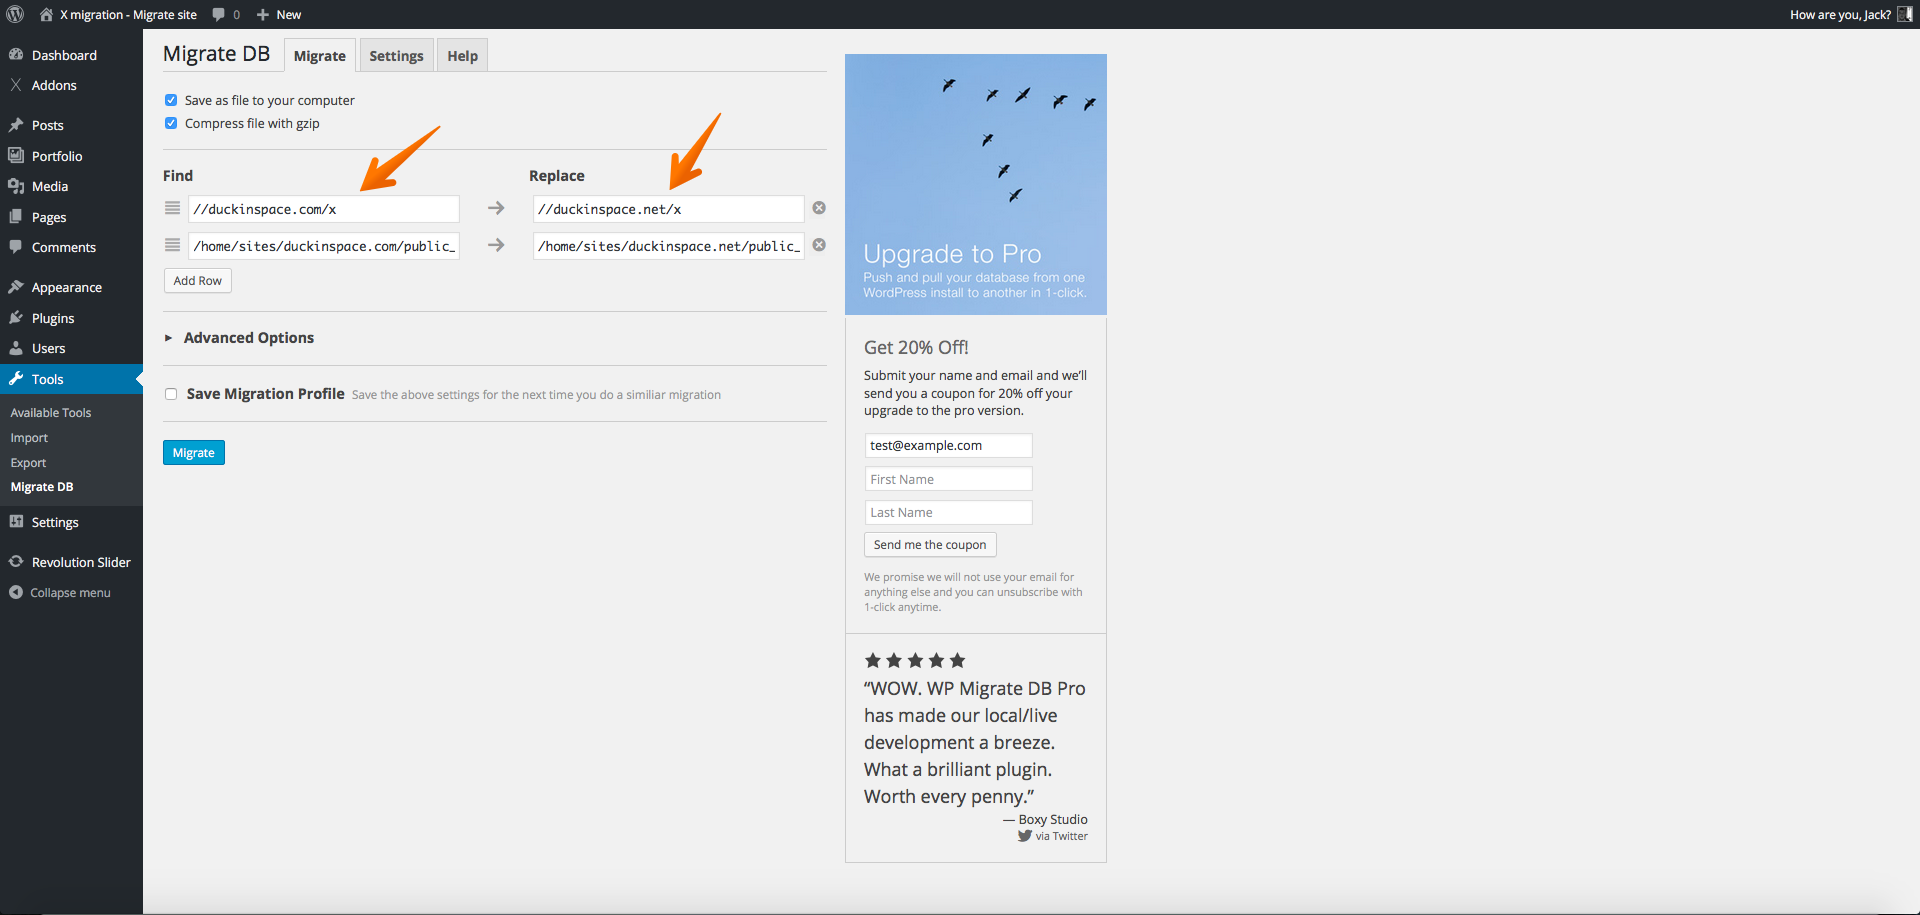The width and height of the screenshot is (1920, 915).
Task: Open the Export submenu item
Action: coord(28,463)
